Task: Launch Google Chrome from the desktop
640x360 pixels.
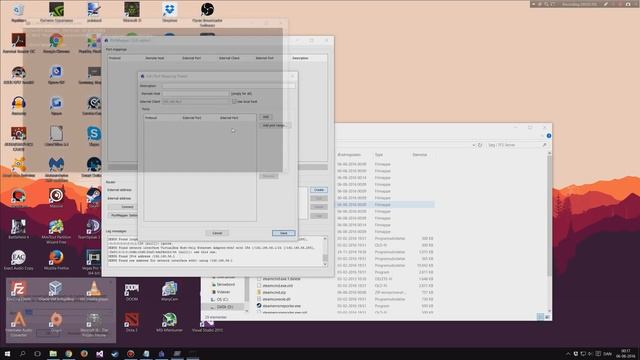Action: pyautogui.click(x=56, y=43)
